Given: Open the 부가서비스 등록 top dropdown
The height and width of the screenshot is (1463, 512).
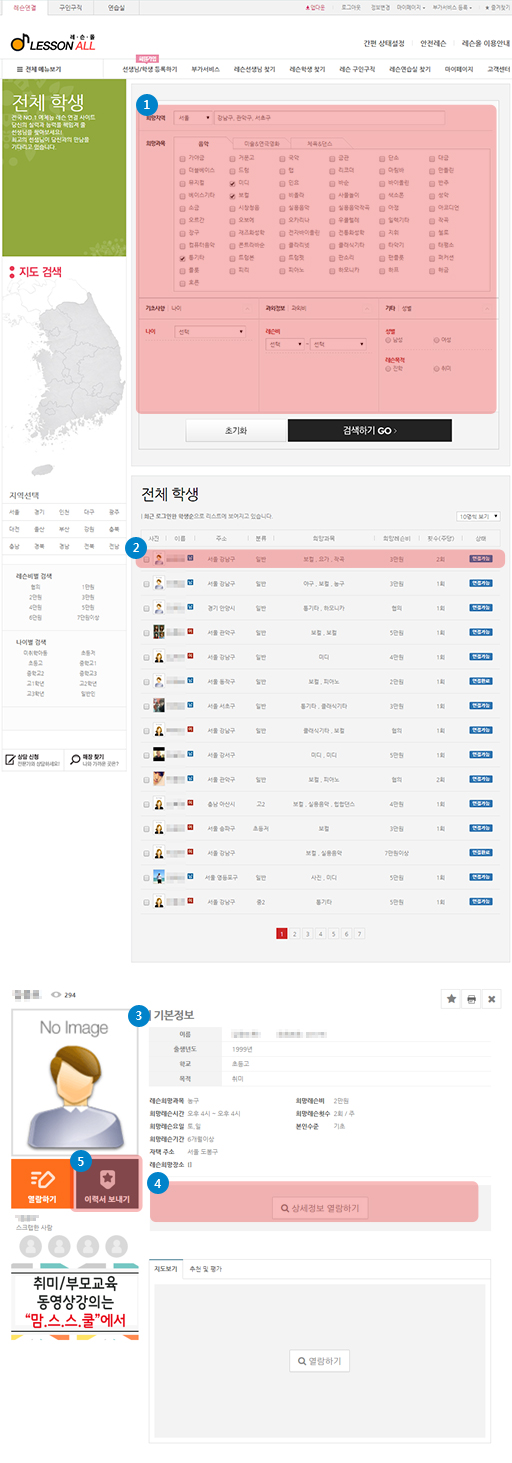Looking at the screenshot, I should click(x=454, y=6).
